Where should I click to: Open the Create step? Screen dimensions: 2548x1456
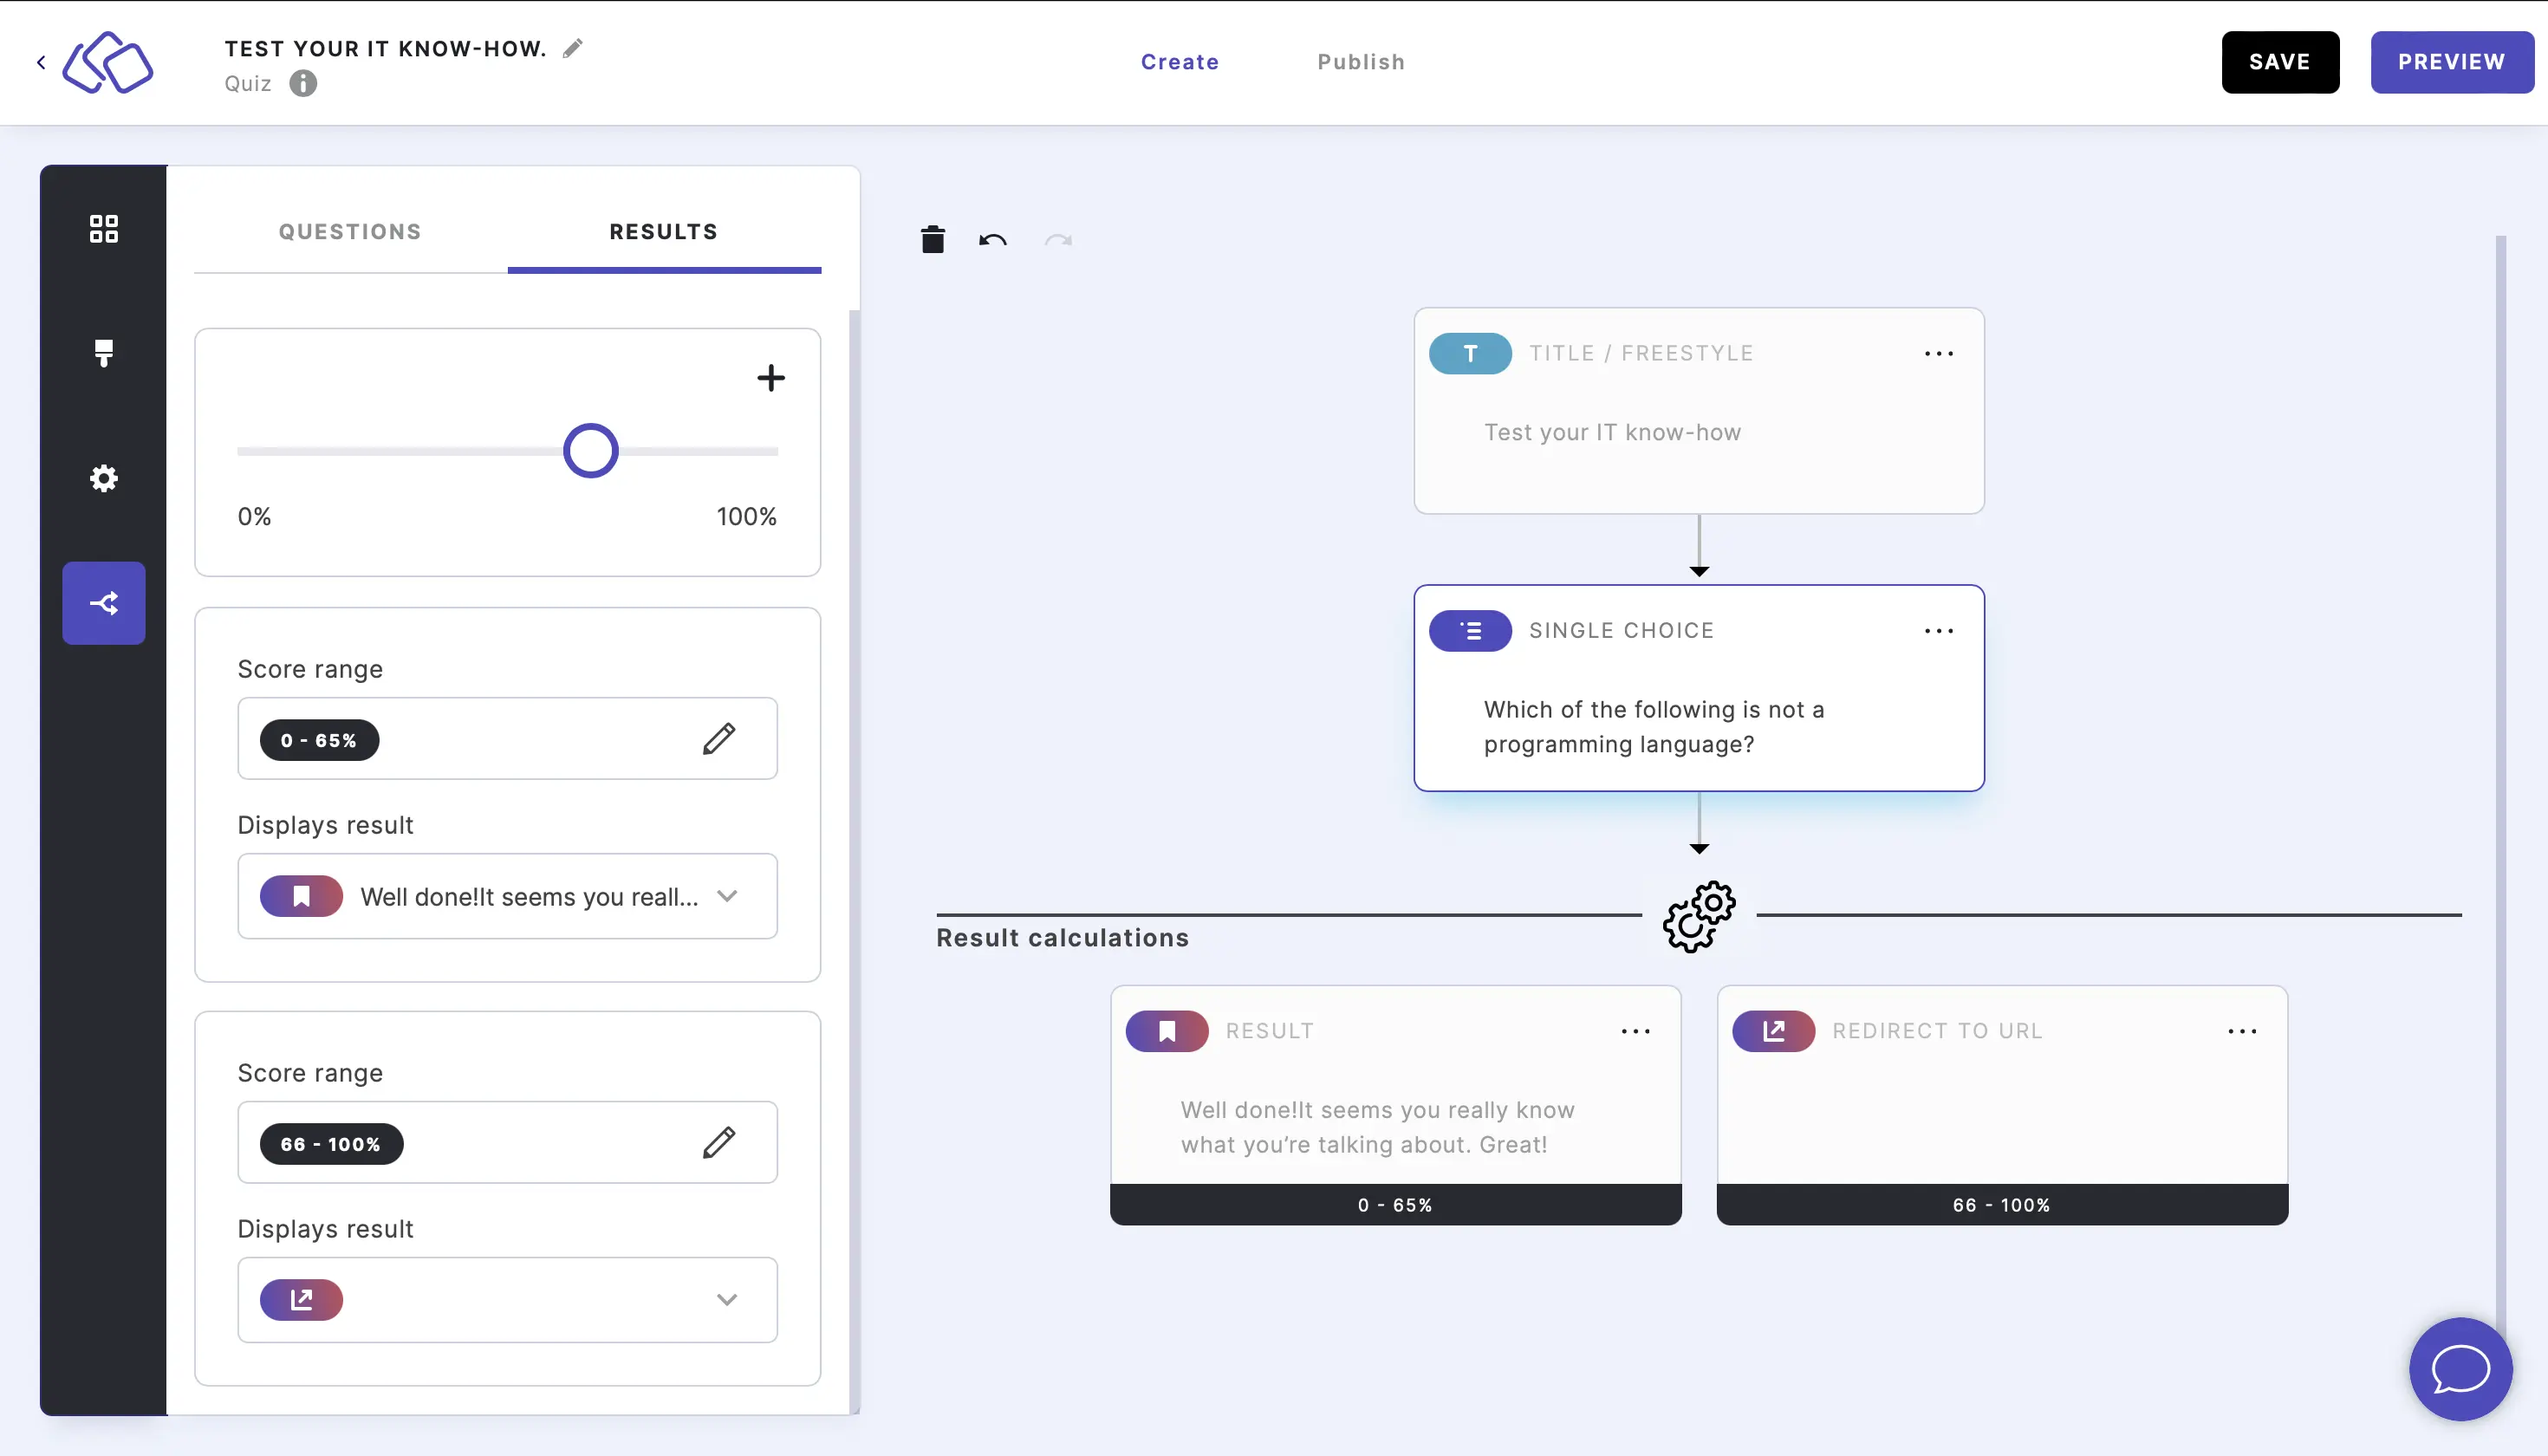(x=1180, y=62)
